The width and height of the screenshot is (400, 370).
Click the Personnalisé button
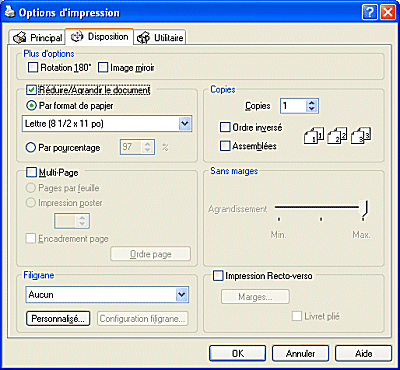pyautogui.click(x=58, y=319)
